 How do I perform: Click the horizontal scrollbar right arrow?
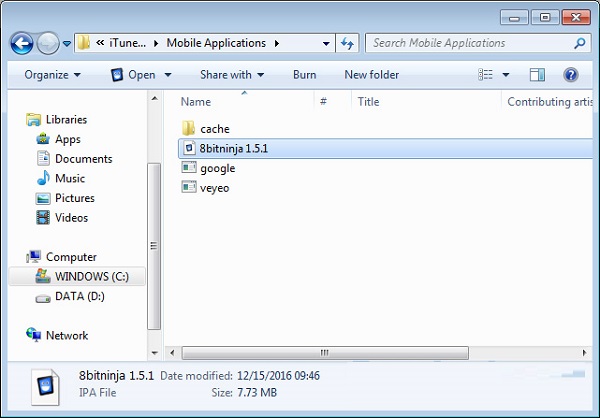pos(584,353)
